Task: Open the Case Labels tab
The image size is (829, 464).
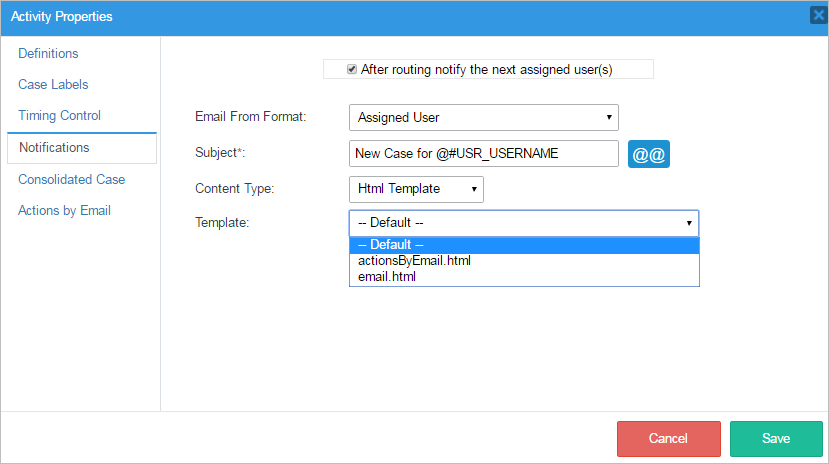Action: tap(53, 85)
